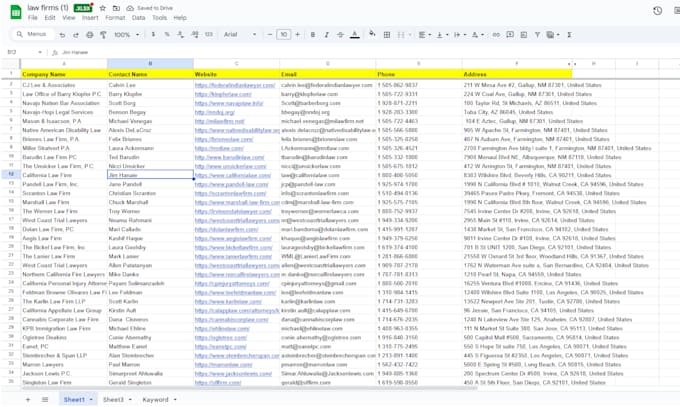Open the View menu
Screen dimensions: 680x407
(69, 18)
